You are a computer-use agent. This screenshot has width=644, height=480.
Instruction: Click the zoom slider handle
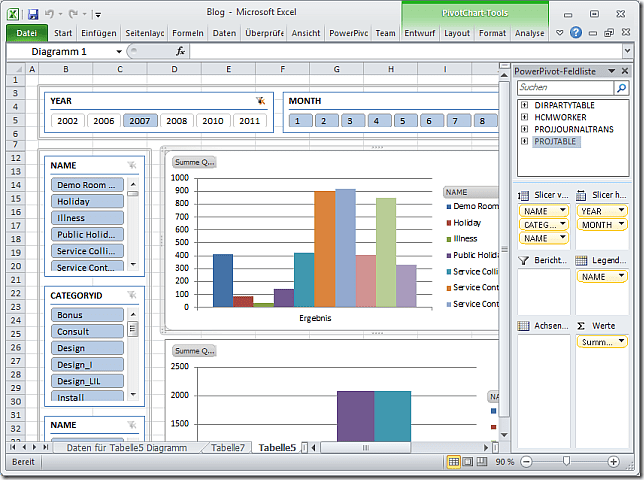566,461
